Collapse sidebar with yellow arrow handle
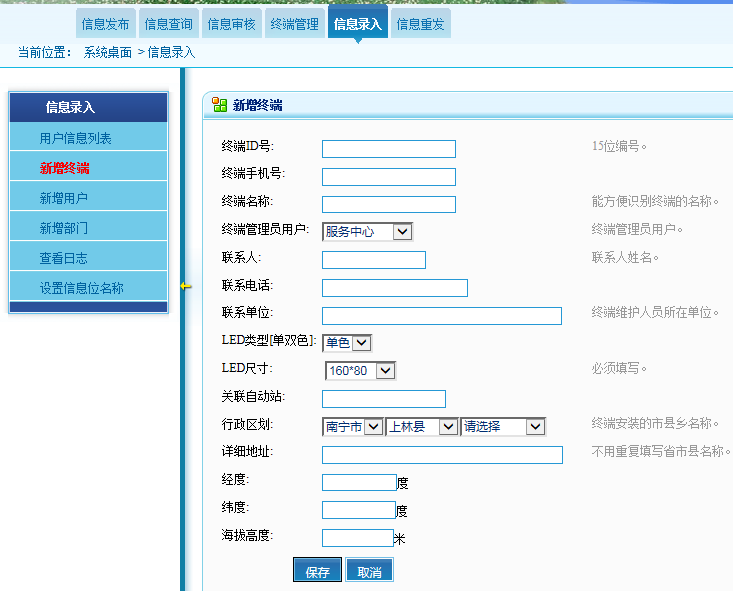 (185, 286)
